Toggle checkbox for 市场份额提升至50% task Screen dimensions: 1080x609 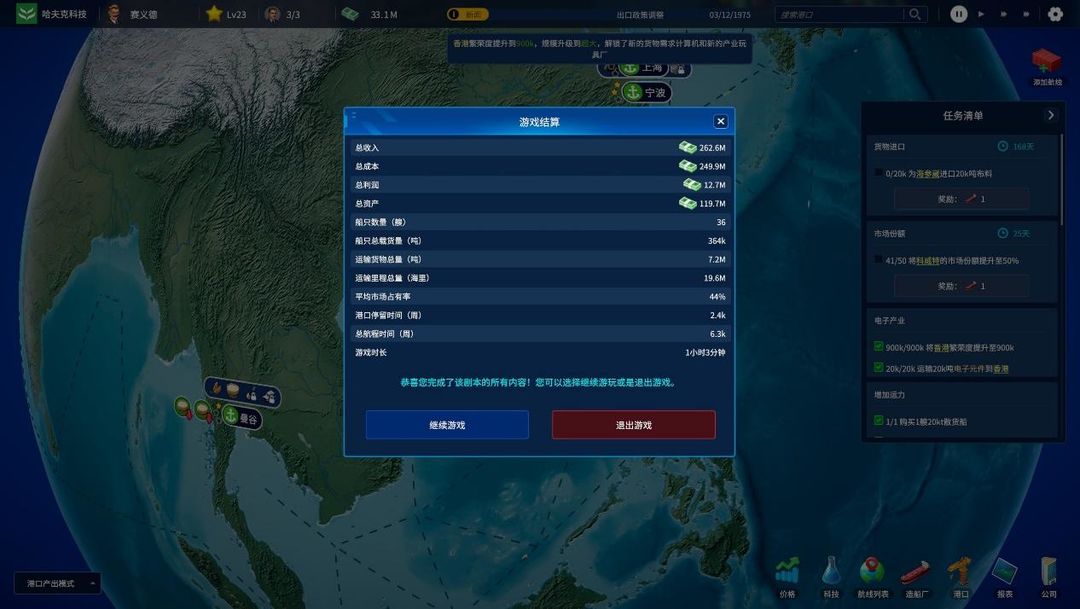click(x=878, y=260)
